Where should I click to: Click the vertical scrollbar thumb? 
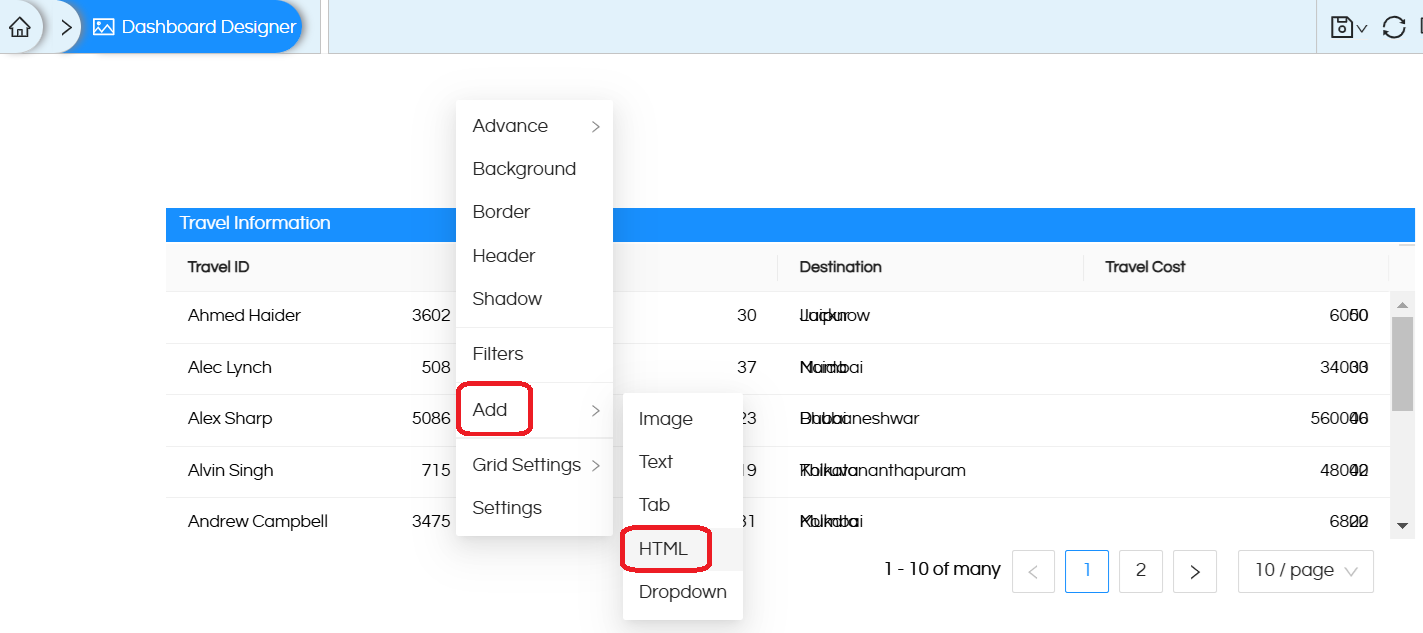tap(1402, 364)
